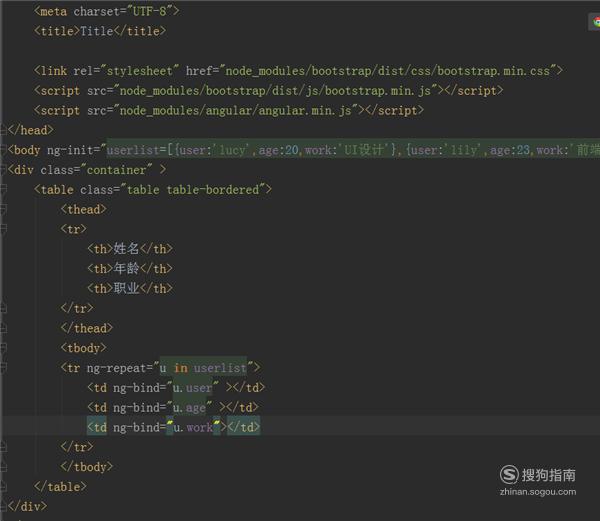Open the zhinan.sogou.com link text

pos(538,492)
